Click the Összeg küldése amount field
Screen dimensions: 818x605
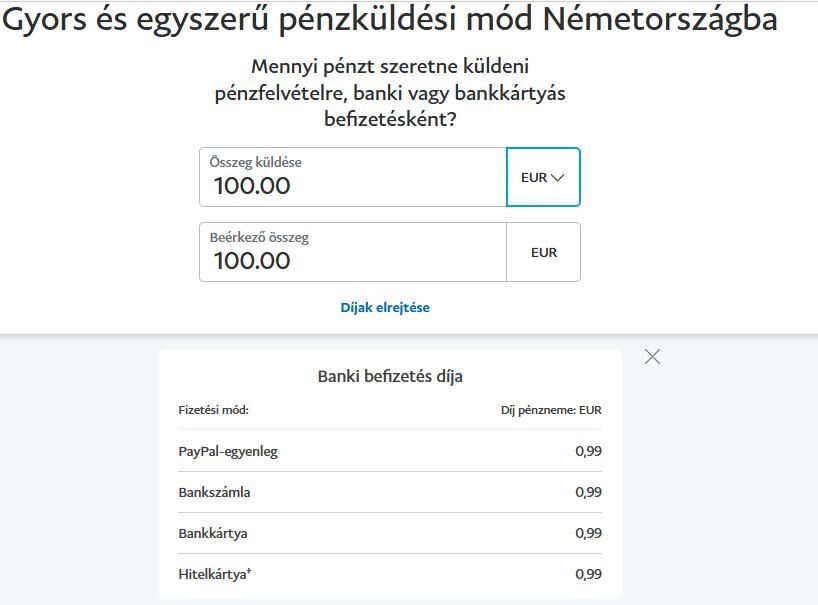(353, 186)
